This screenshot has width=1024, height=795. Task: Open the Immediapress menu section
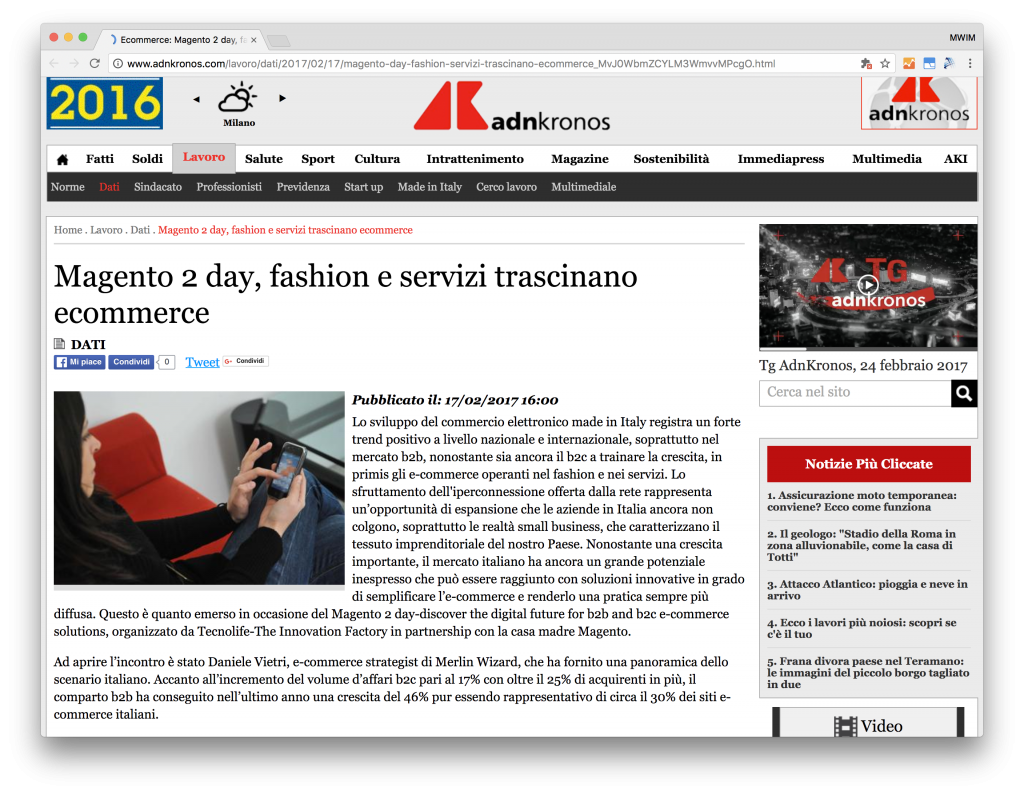click(781, 159)
